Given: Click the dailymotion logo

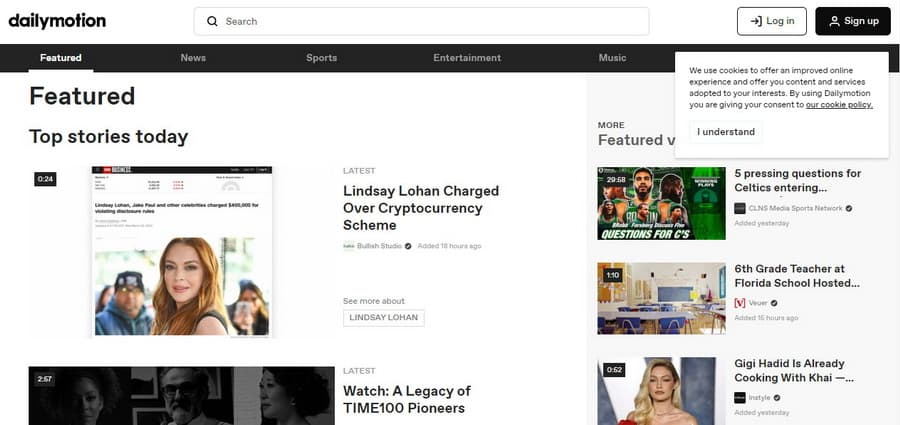Looking at the screenshot, I should point(57,21).
